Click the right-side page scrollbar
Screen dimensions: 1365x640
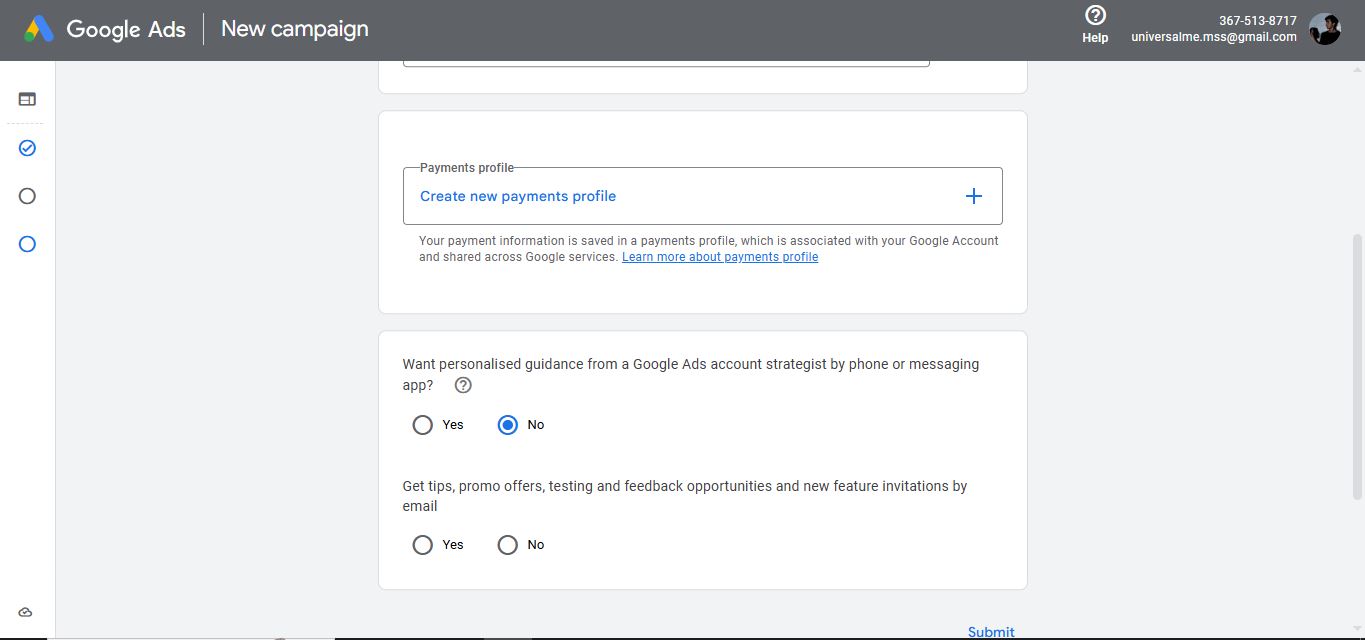[x=1358, y=300]
